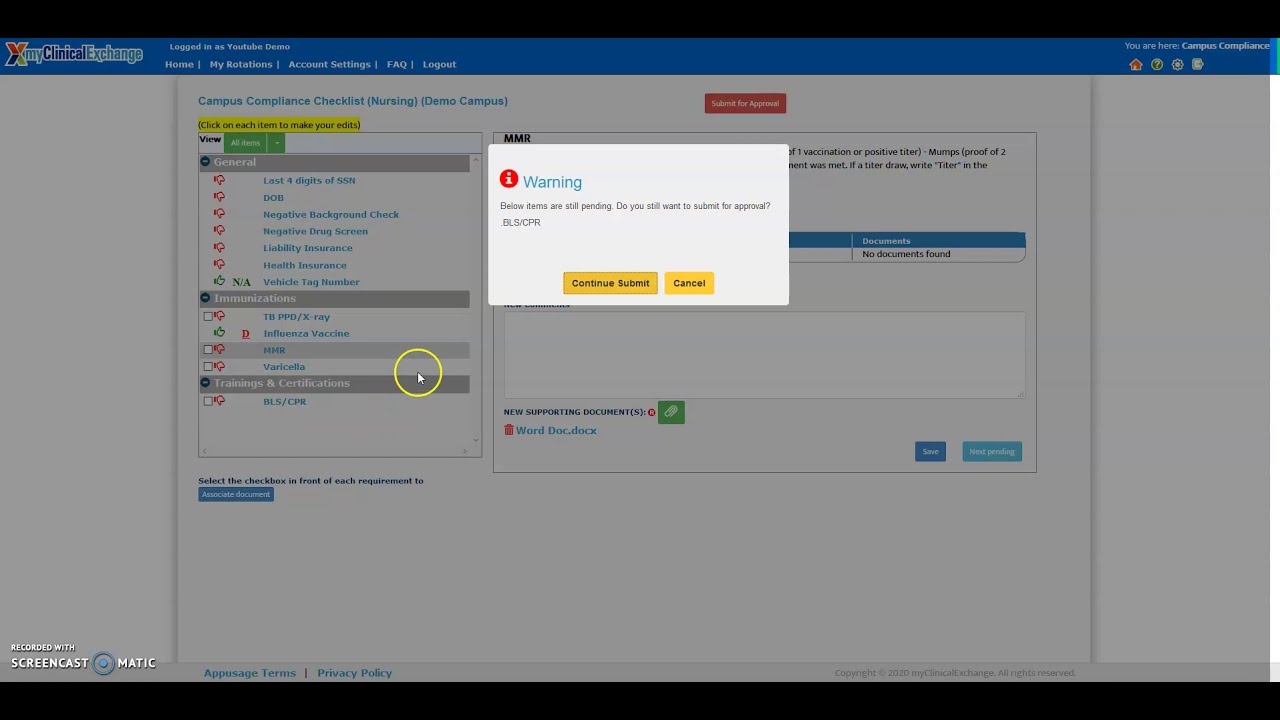This screenshot has width=1280, height=720.
Task: Click the green paperclip attachment icon
Action: tap(671, 412)
